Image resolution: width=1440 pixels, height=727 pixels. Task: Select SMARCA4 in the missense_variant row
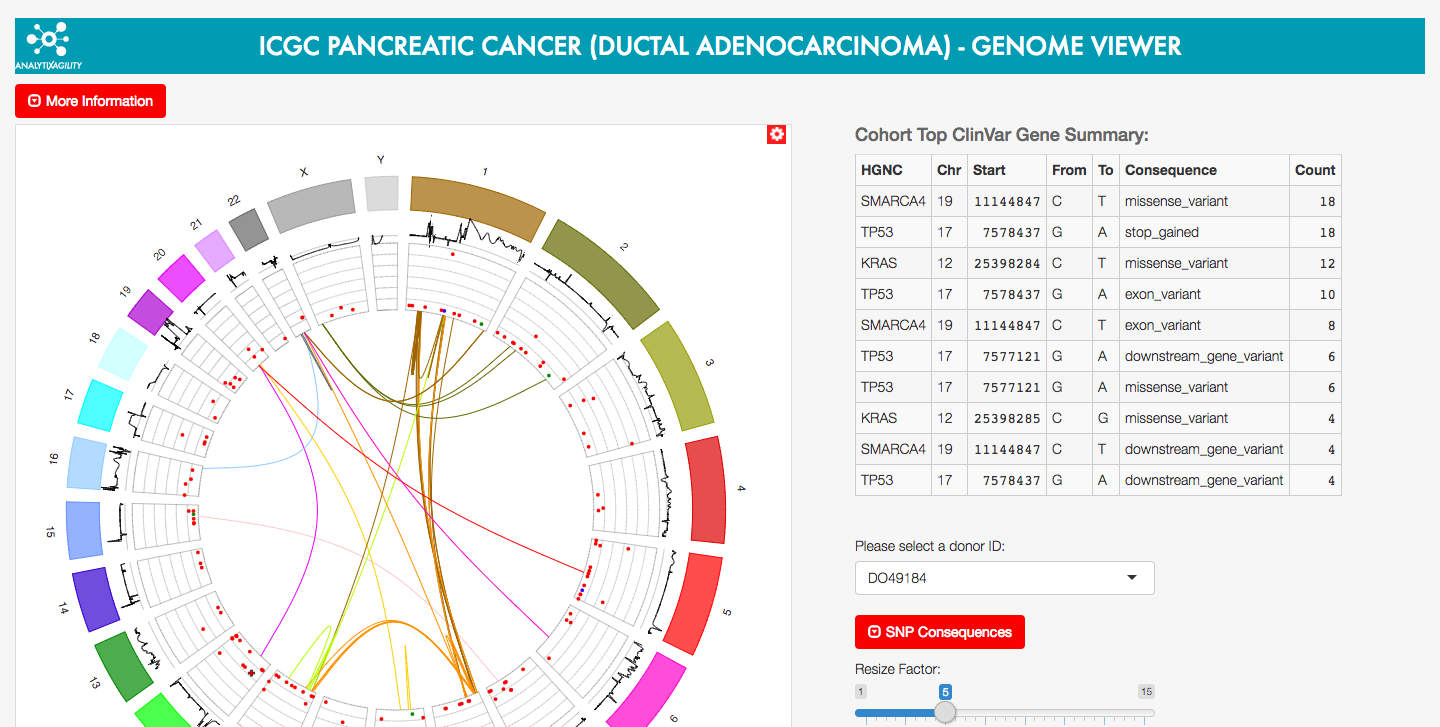tap(893, 201)
